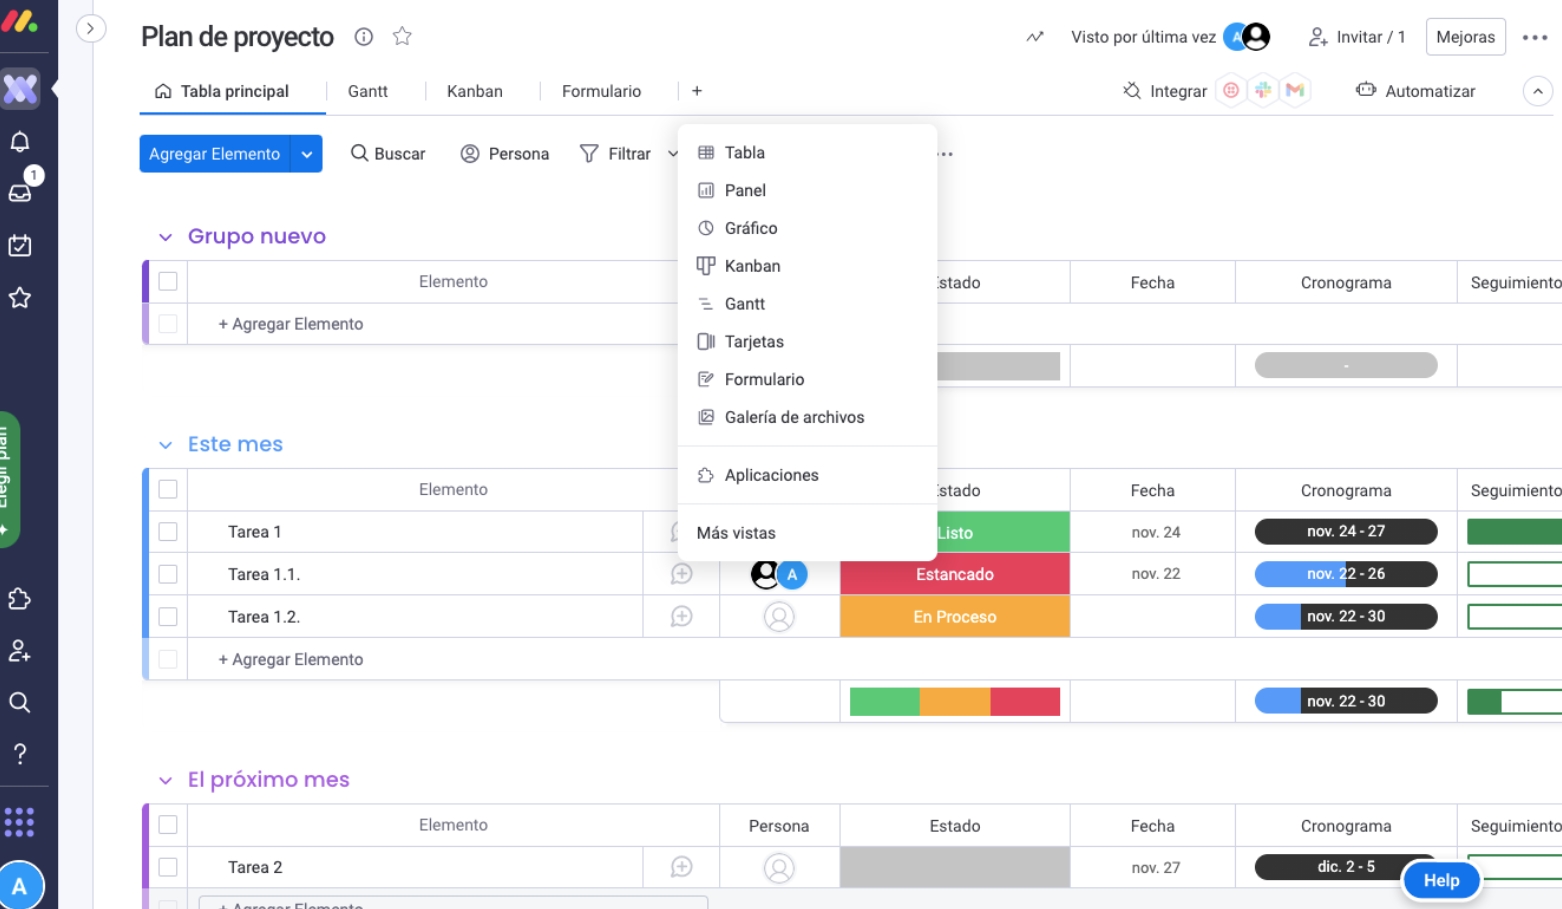Click the Slack integration icon

[1263, 90]
